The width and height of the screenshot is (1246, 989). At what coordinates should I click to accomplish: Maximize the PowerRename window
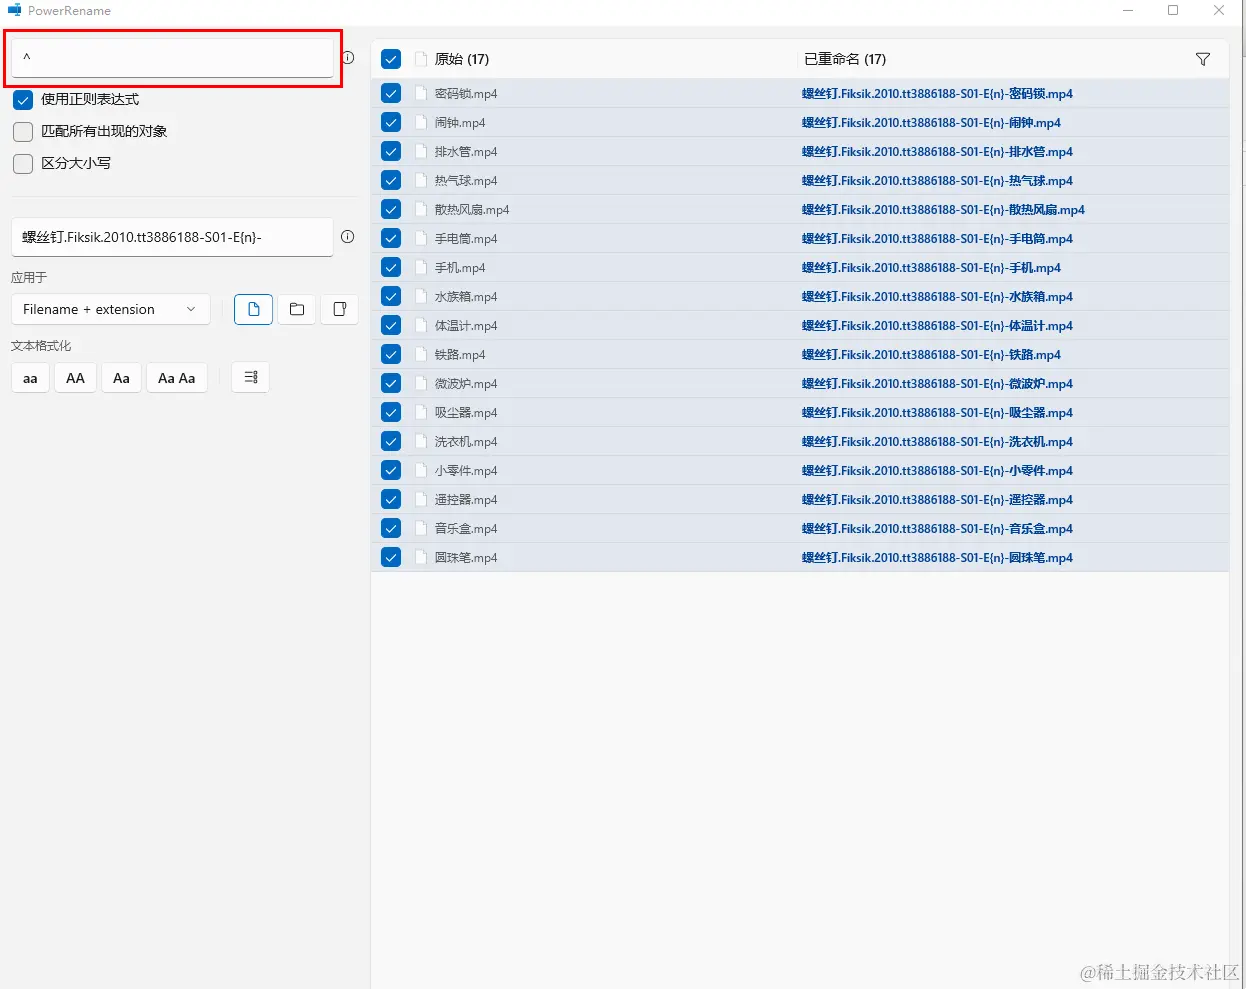tap(1173, 10)
